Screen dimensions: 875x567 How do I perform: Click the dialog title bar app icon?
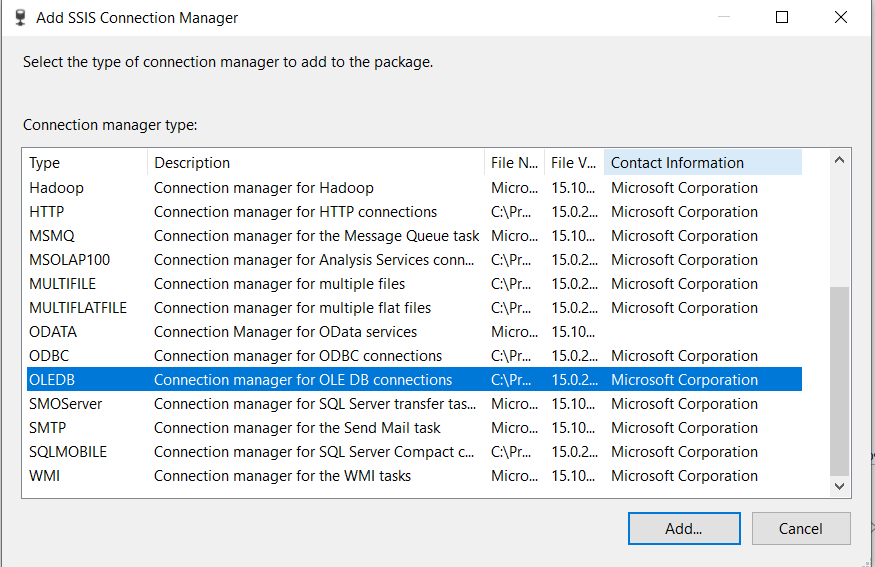20,17
